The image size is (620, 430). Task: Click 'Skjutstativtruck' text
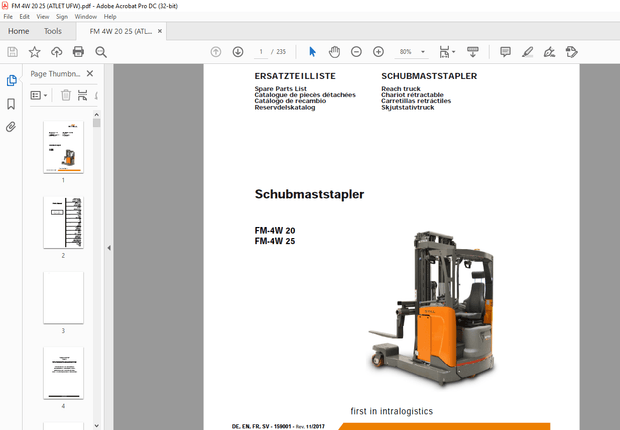[x=407, y=107]
